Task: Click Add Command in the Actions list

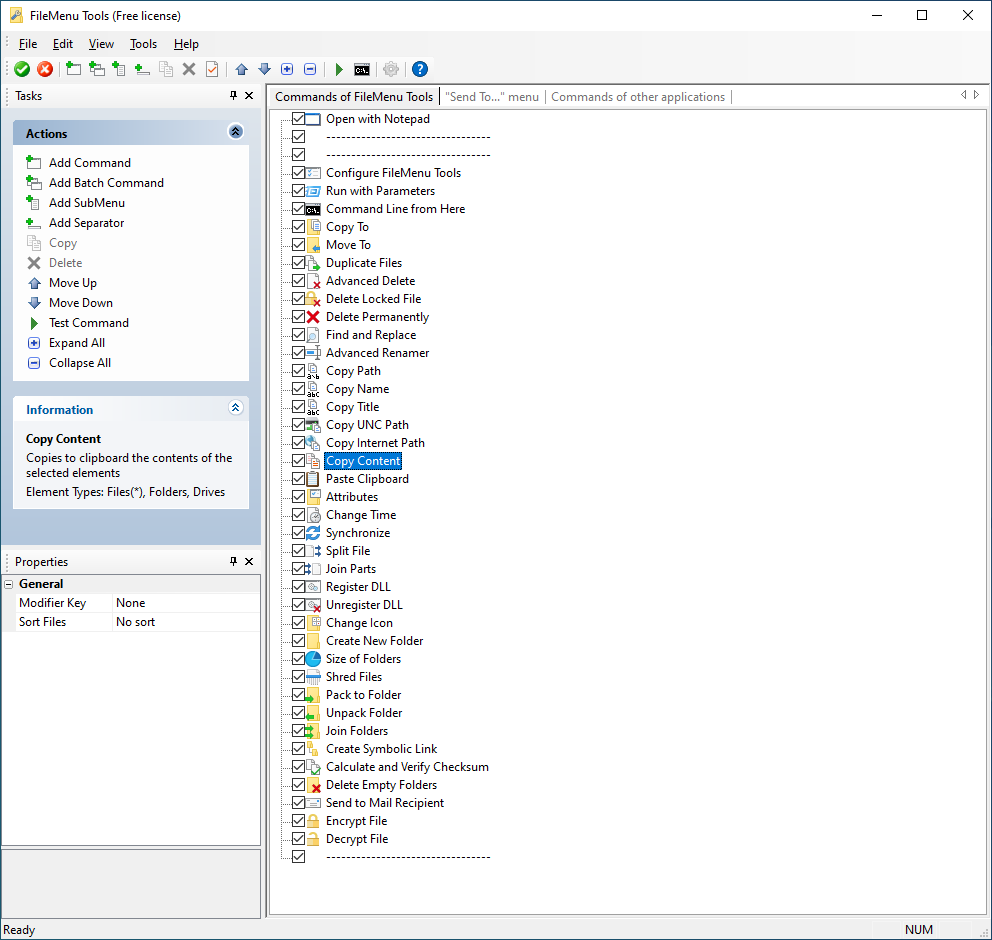Action: click(90, 163)
